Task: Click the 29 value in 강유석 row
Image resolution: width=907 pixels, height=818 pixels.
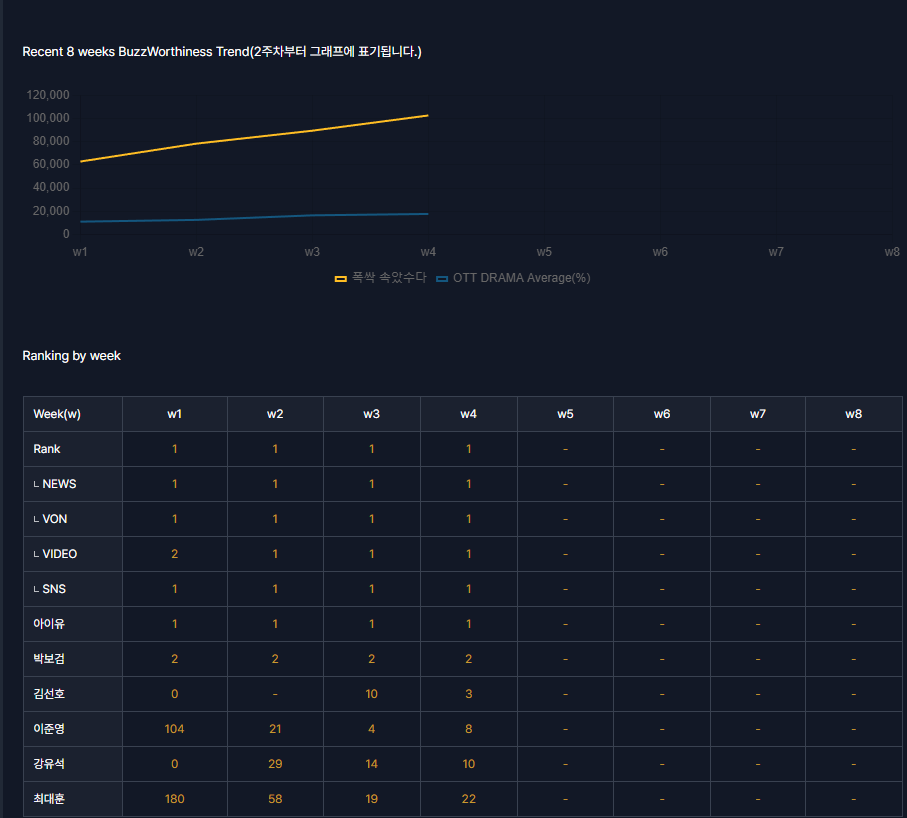Action: pos(275,764)
